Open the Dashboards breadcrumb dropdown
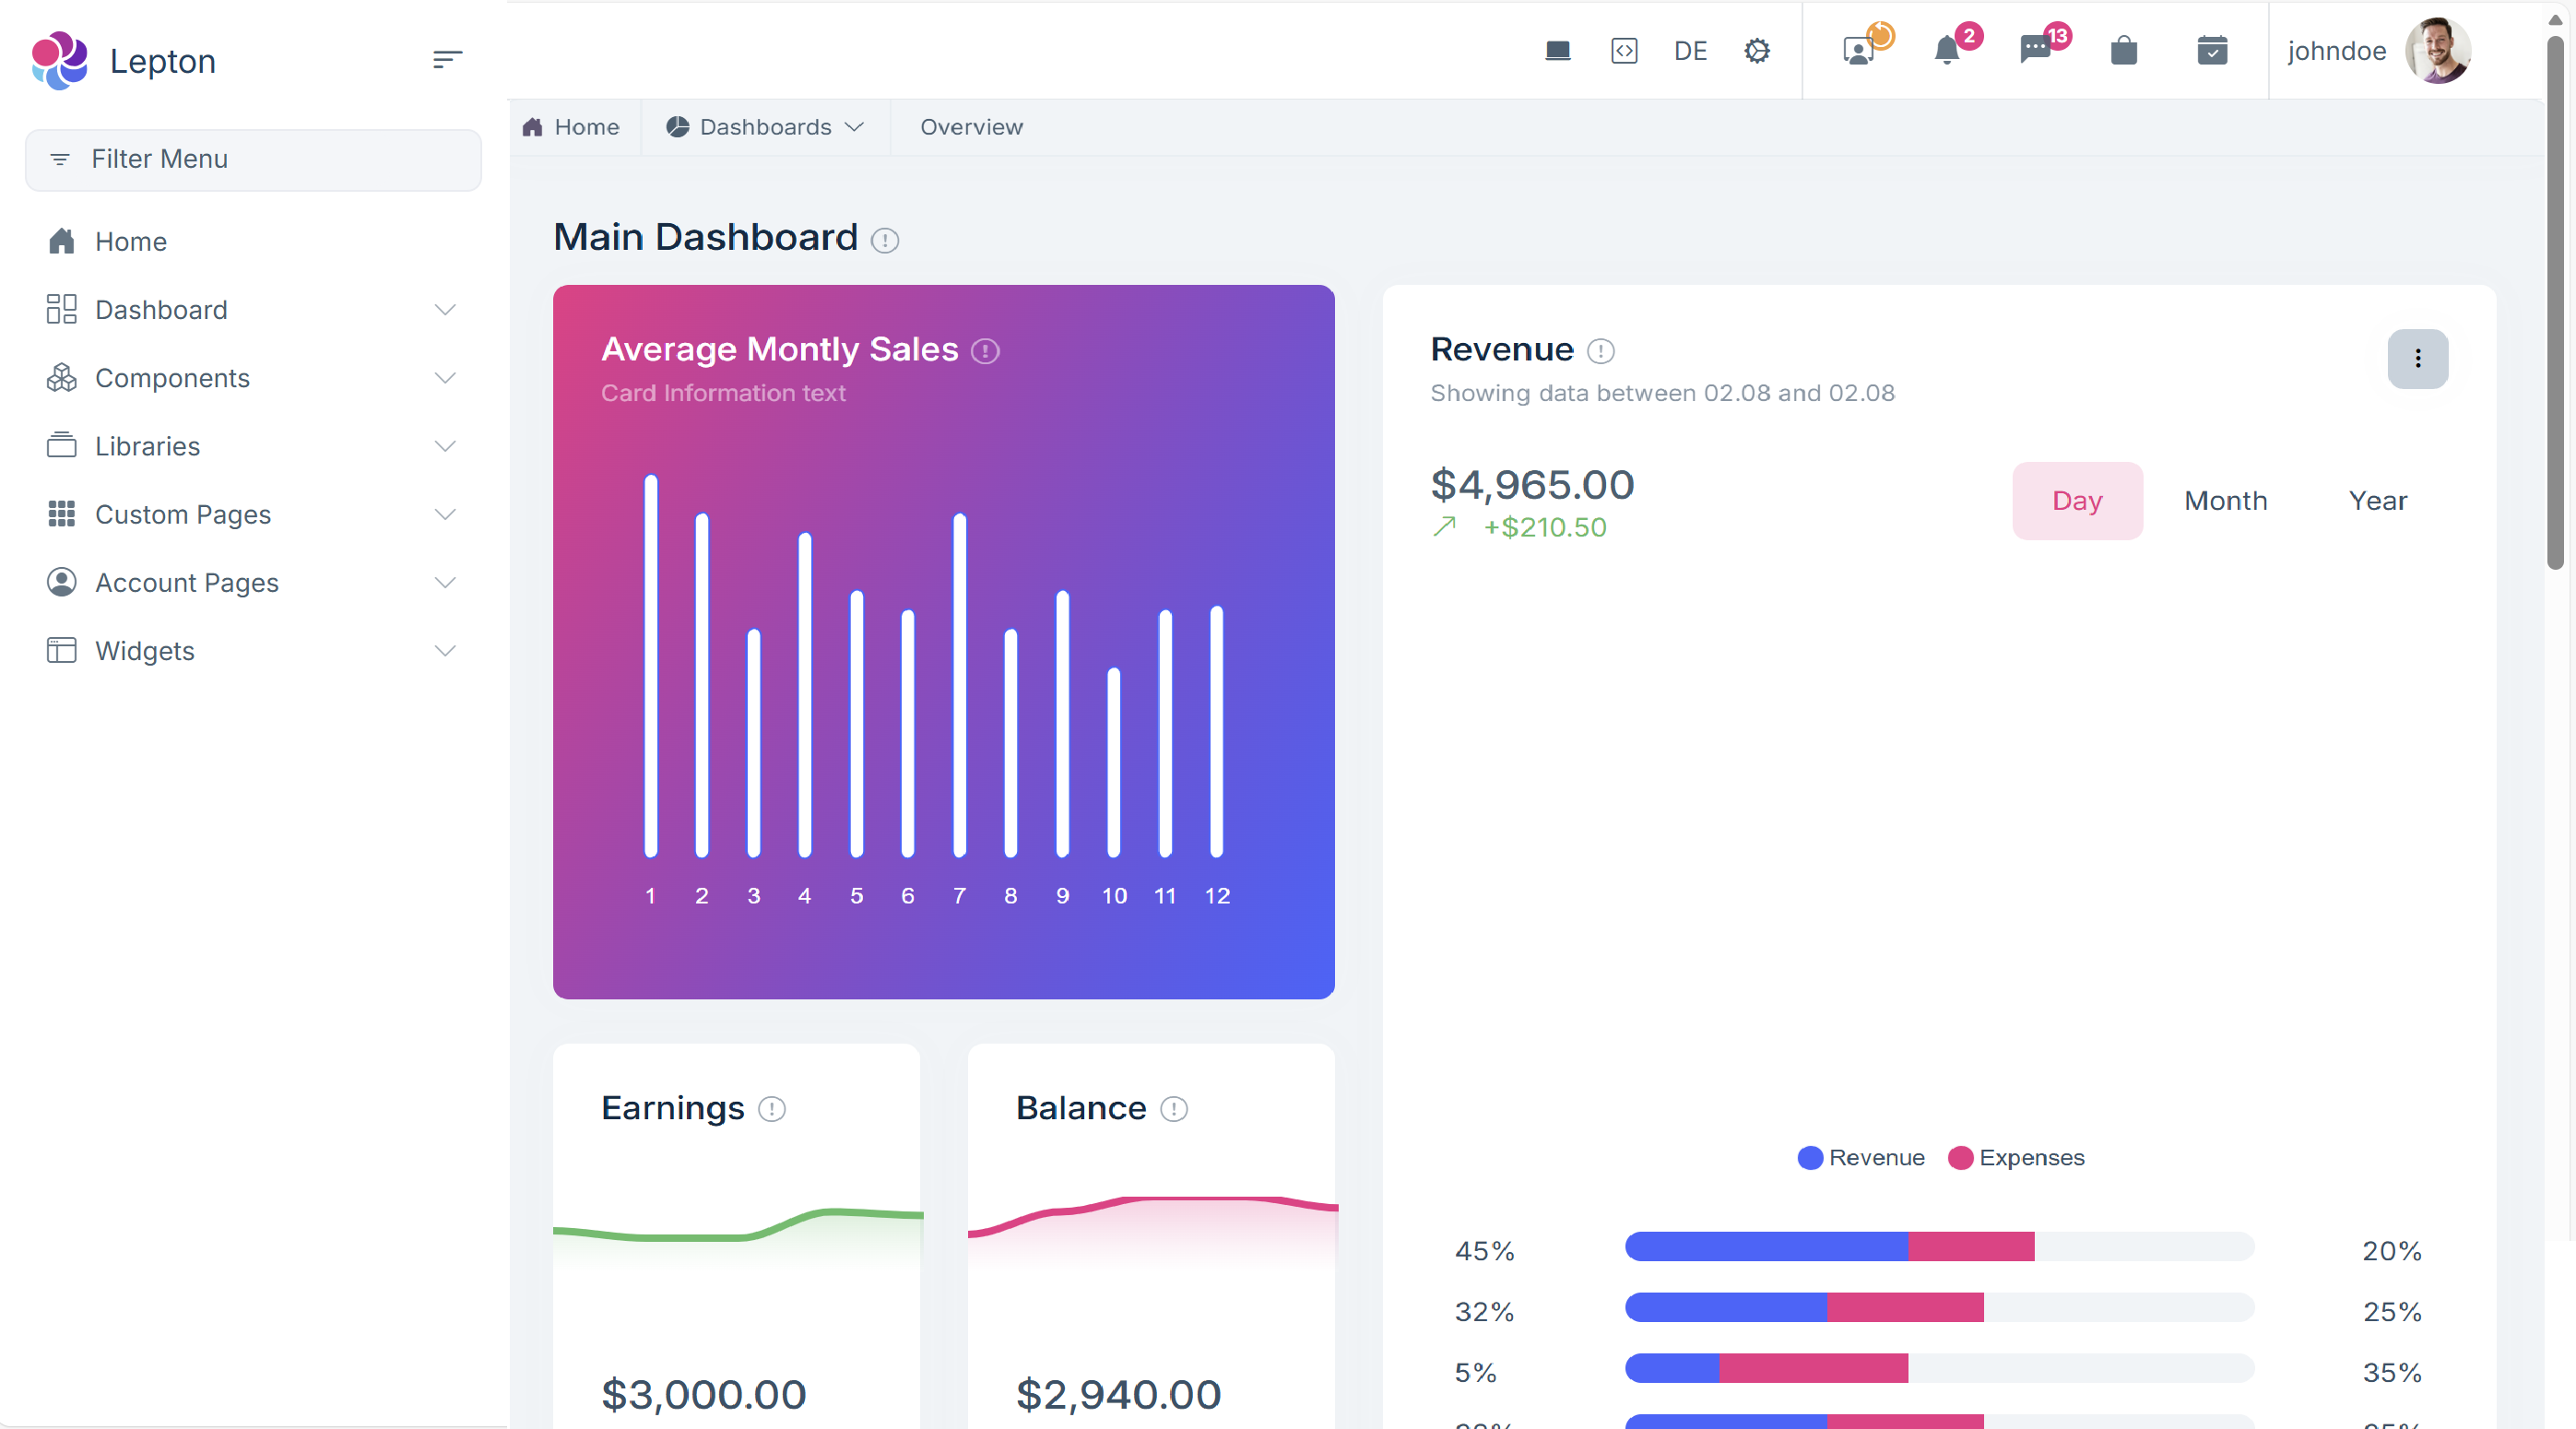 tap(765, 127)
